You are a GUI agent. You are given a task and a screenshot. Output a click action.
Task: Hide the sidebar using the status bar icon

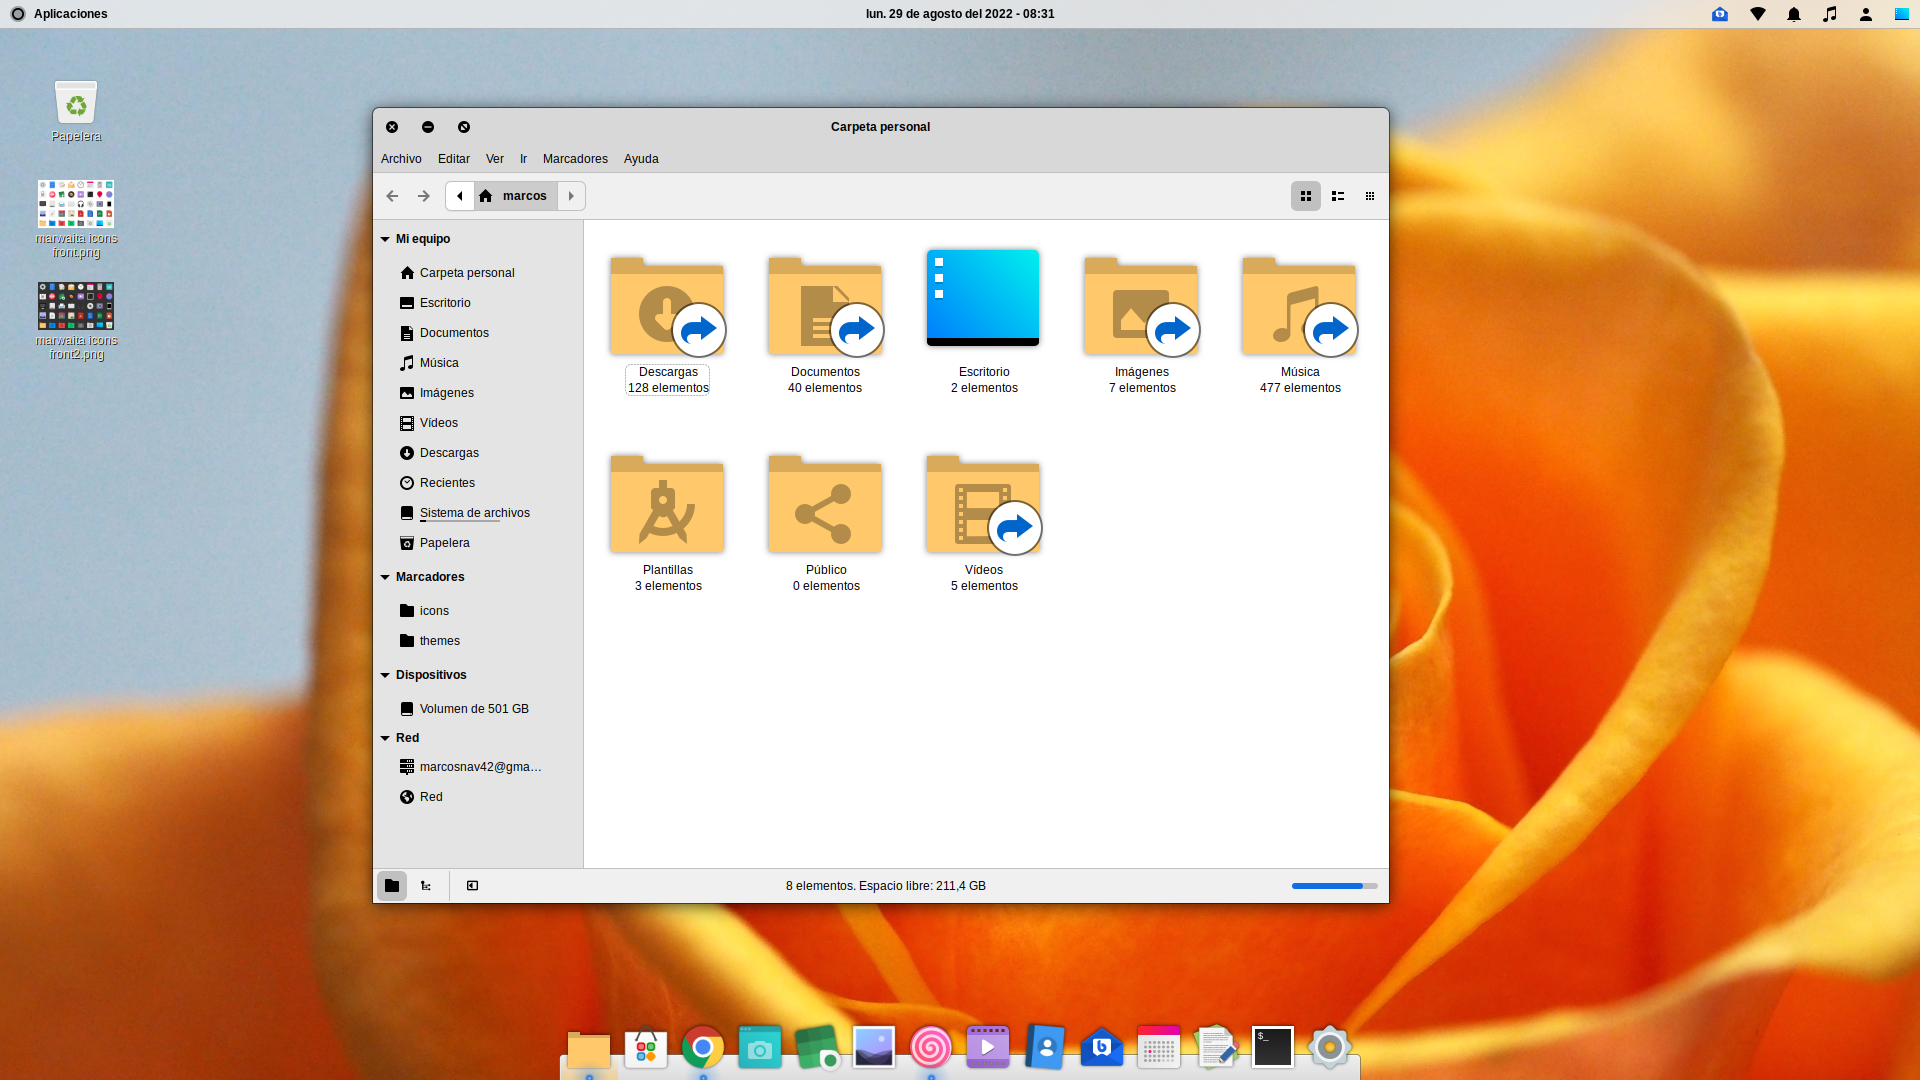coord(472,885)
